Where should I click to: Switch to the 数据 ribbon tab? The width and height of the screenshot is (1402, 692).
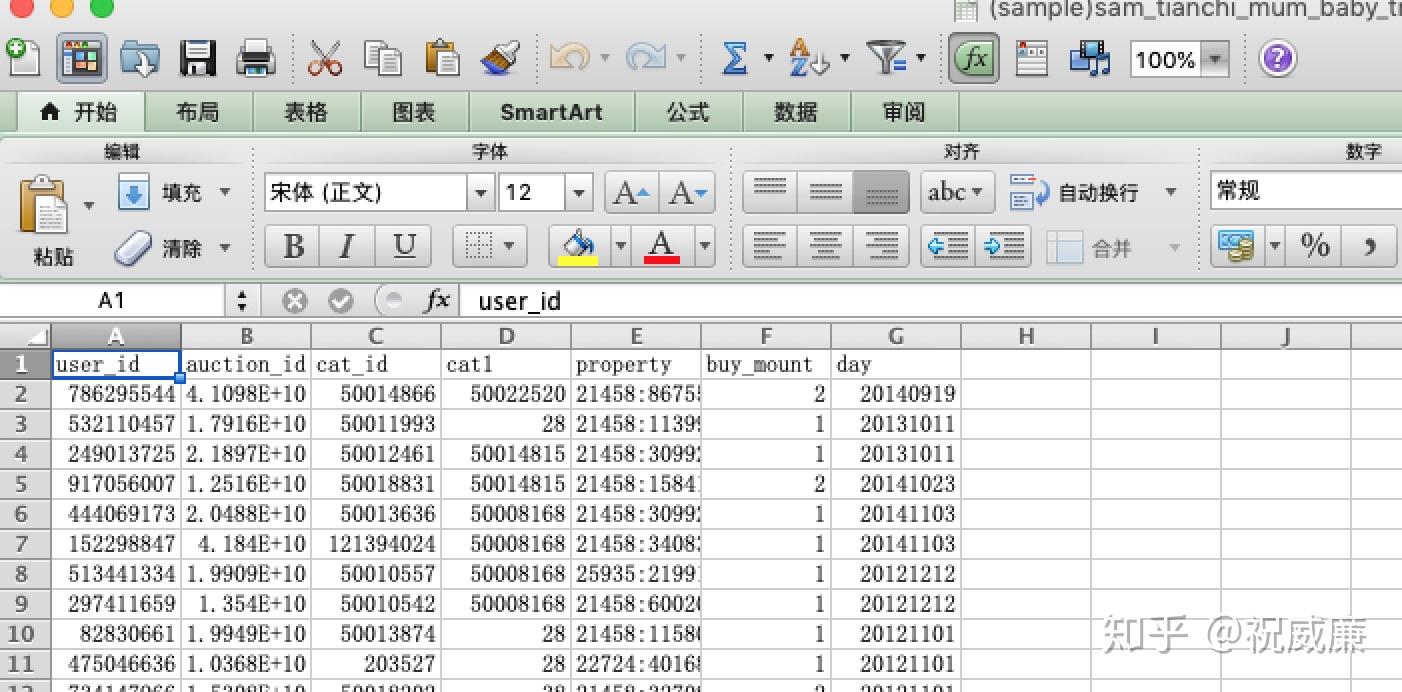[x=795, y=112]
